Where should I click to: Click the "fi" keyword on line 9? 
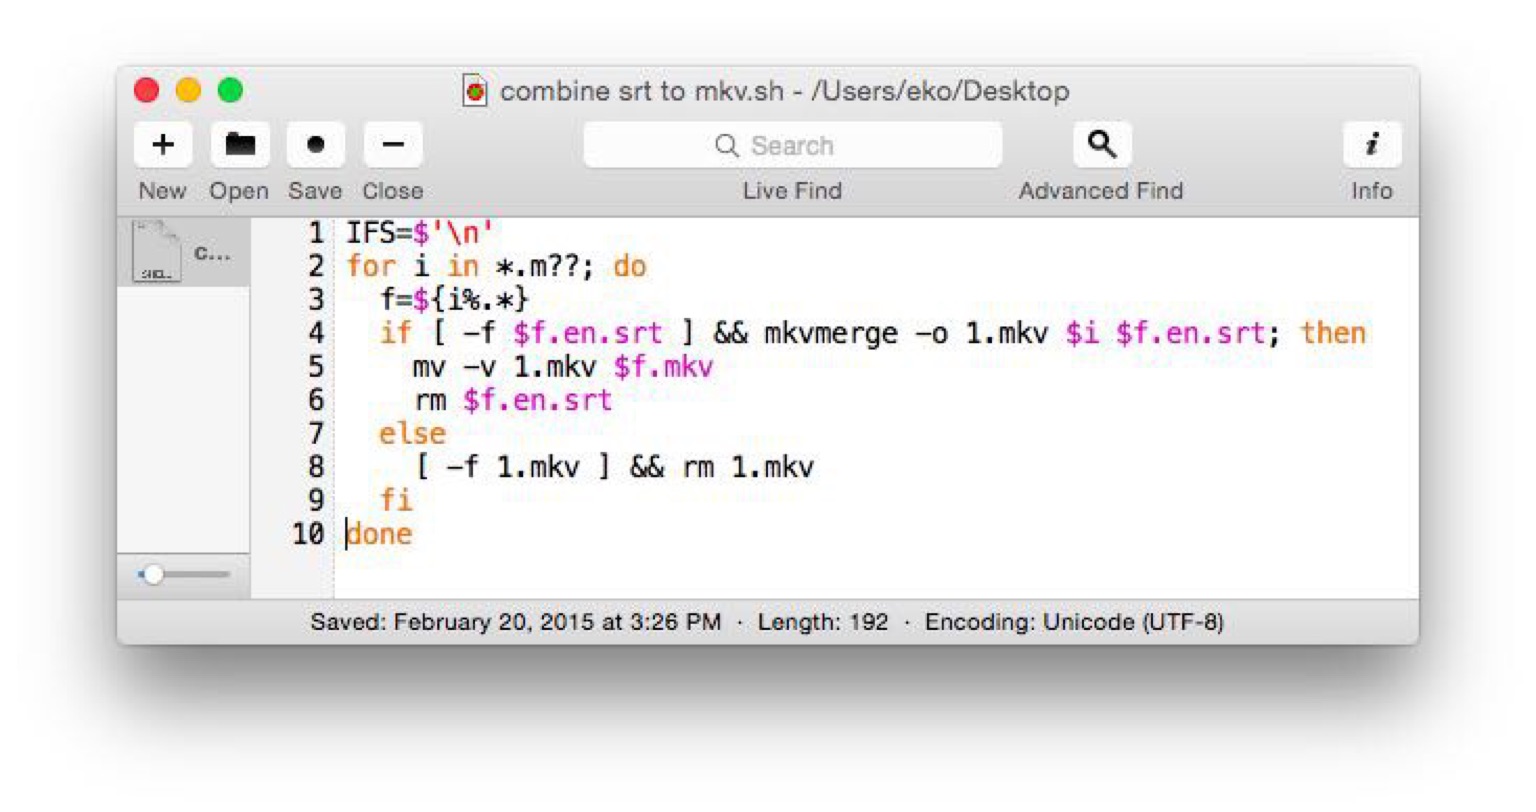(396, 500)
